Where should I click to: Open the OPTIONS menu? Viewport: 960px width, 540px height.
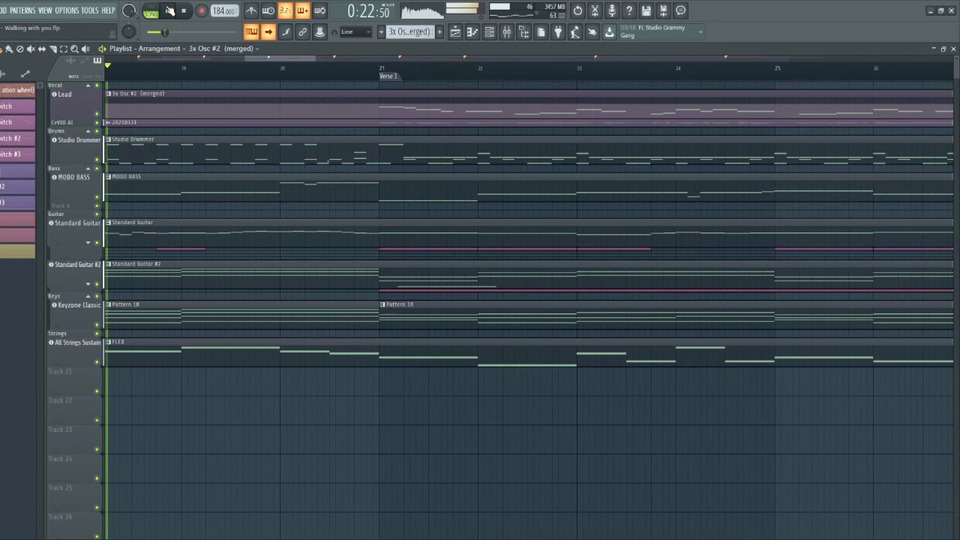pos(67,10)
